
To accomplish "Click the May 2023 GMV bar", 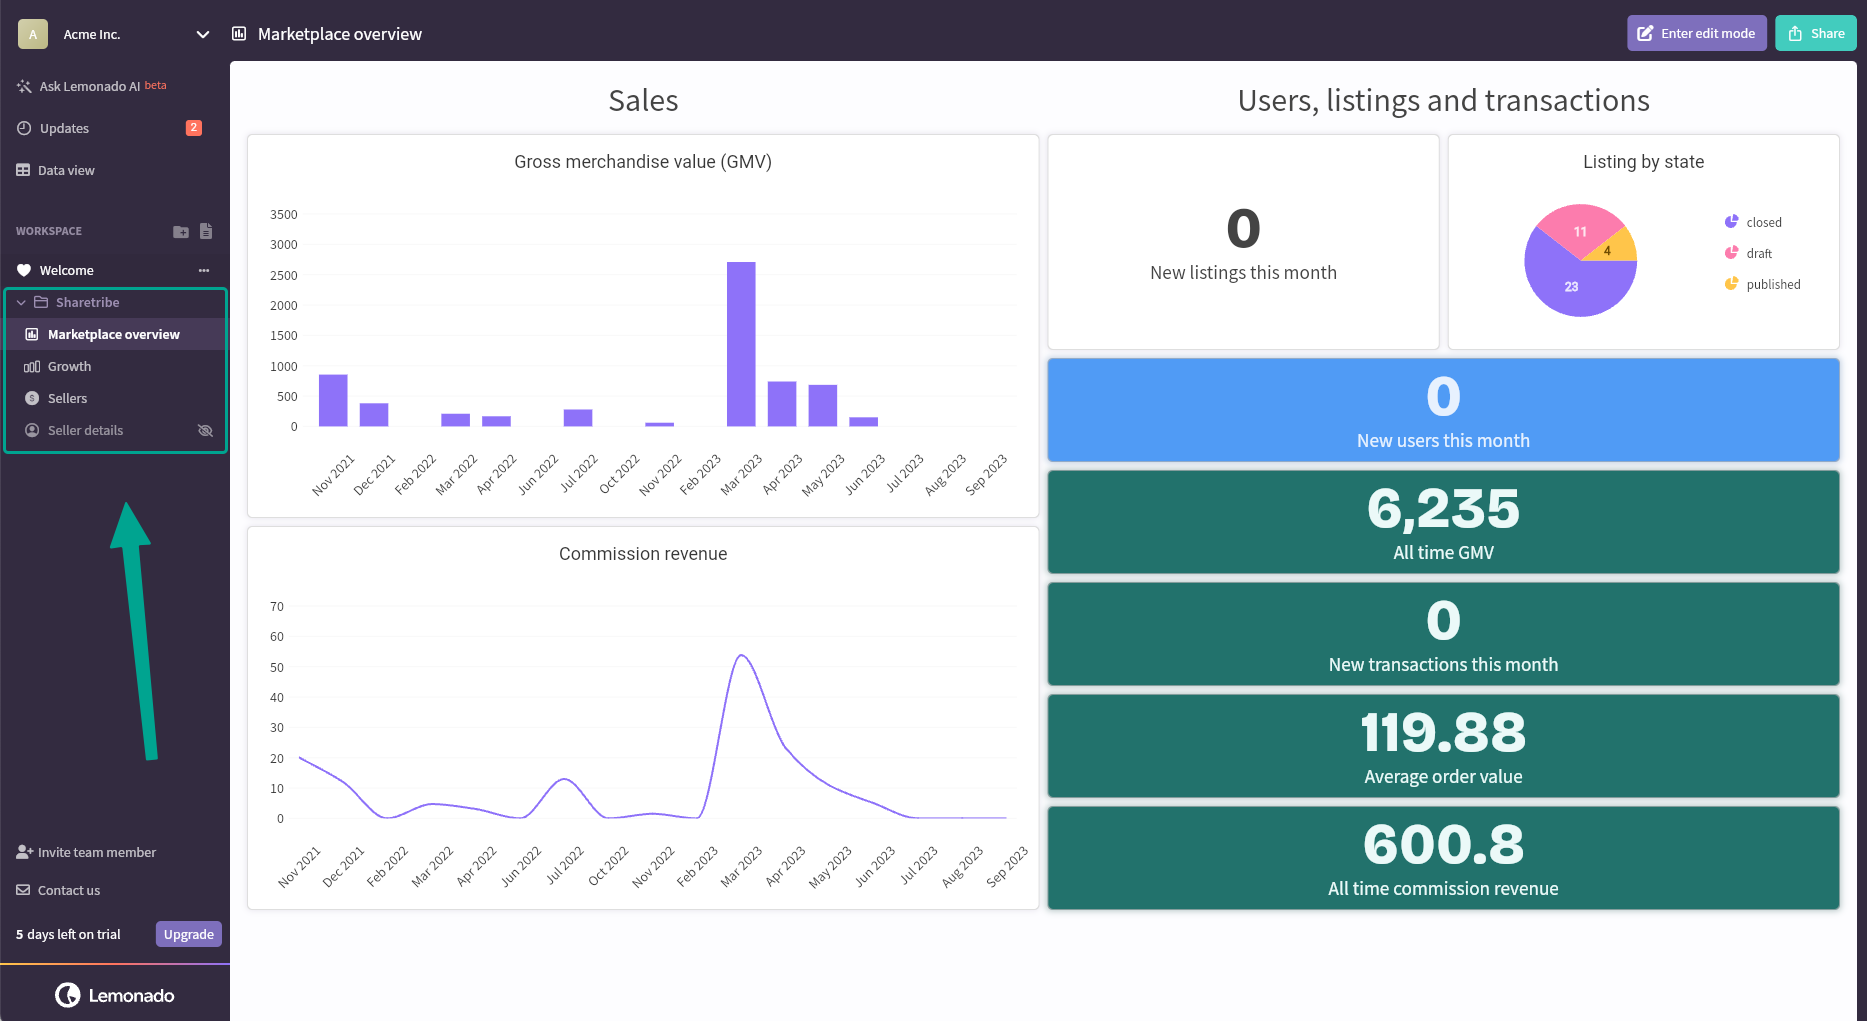I will [x=823, y=405].
